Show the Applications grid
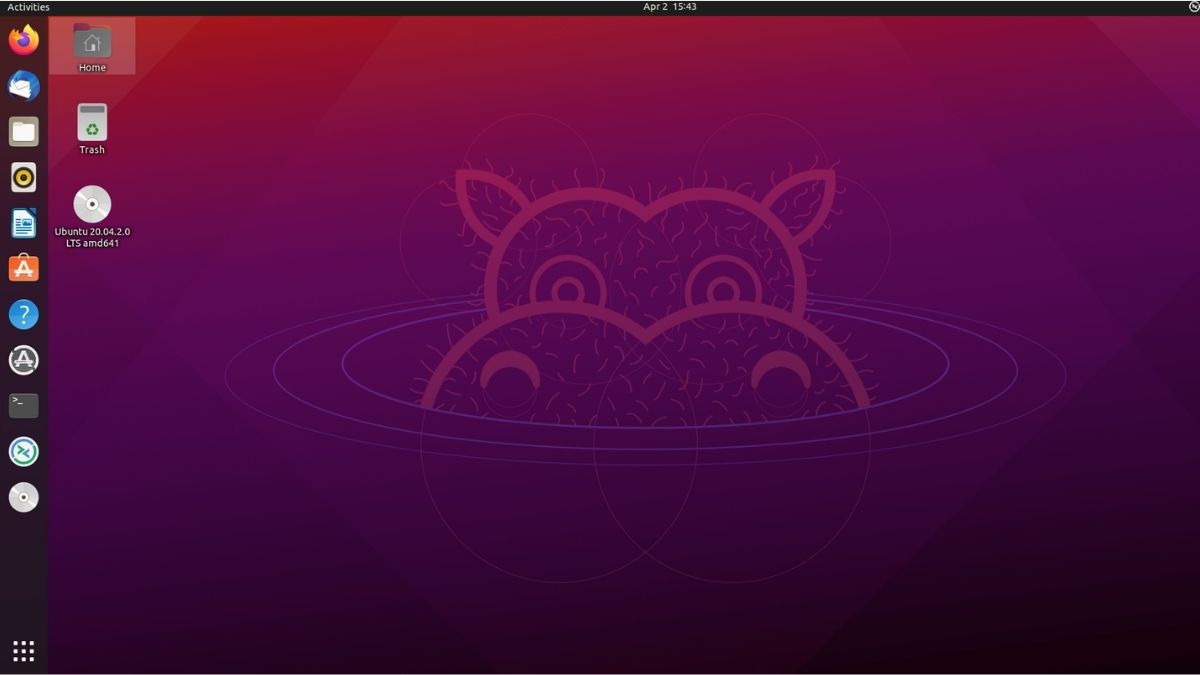 tap(23, 651)
